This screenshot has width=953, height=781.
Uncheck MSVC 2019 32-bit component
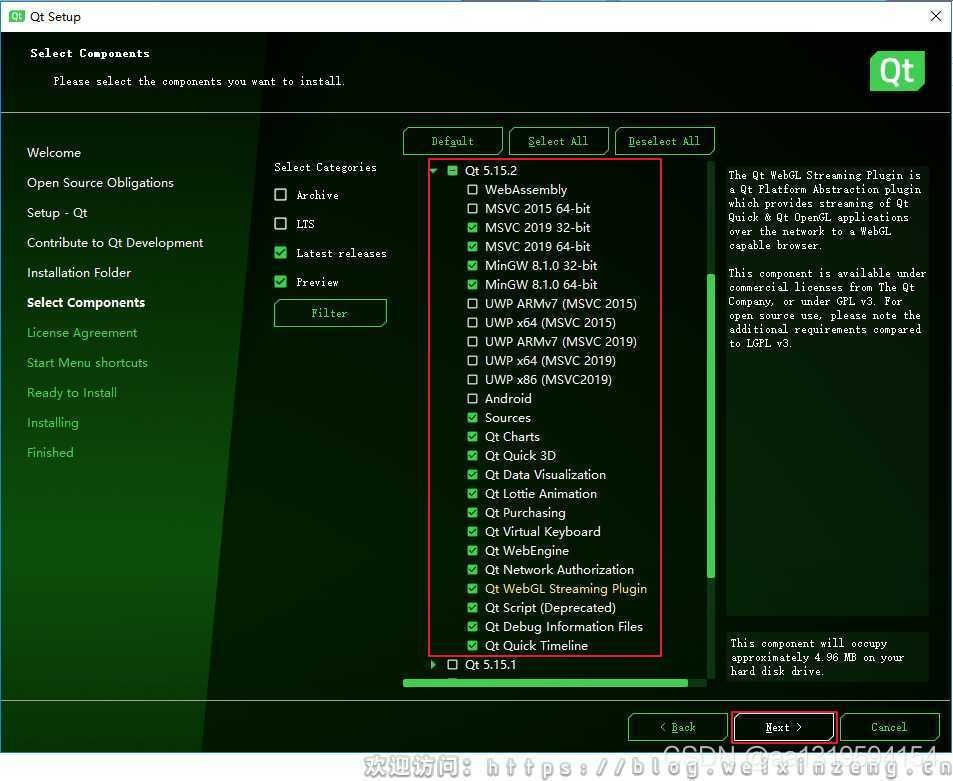472,227
